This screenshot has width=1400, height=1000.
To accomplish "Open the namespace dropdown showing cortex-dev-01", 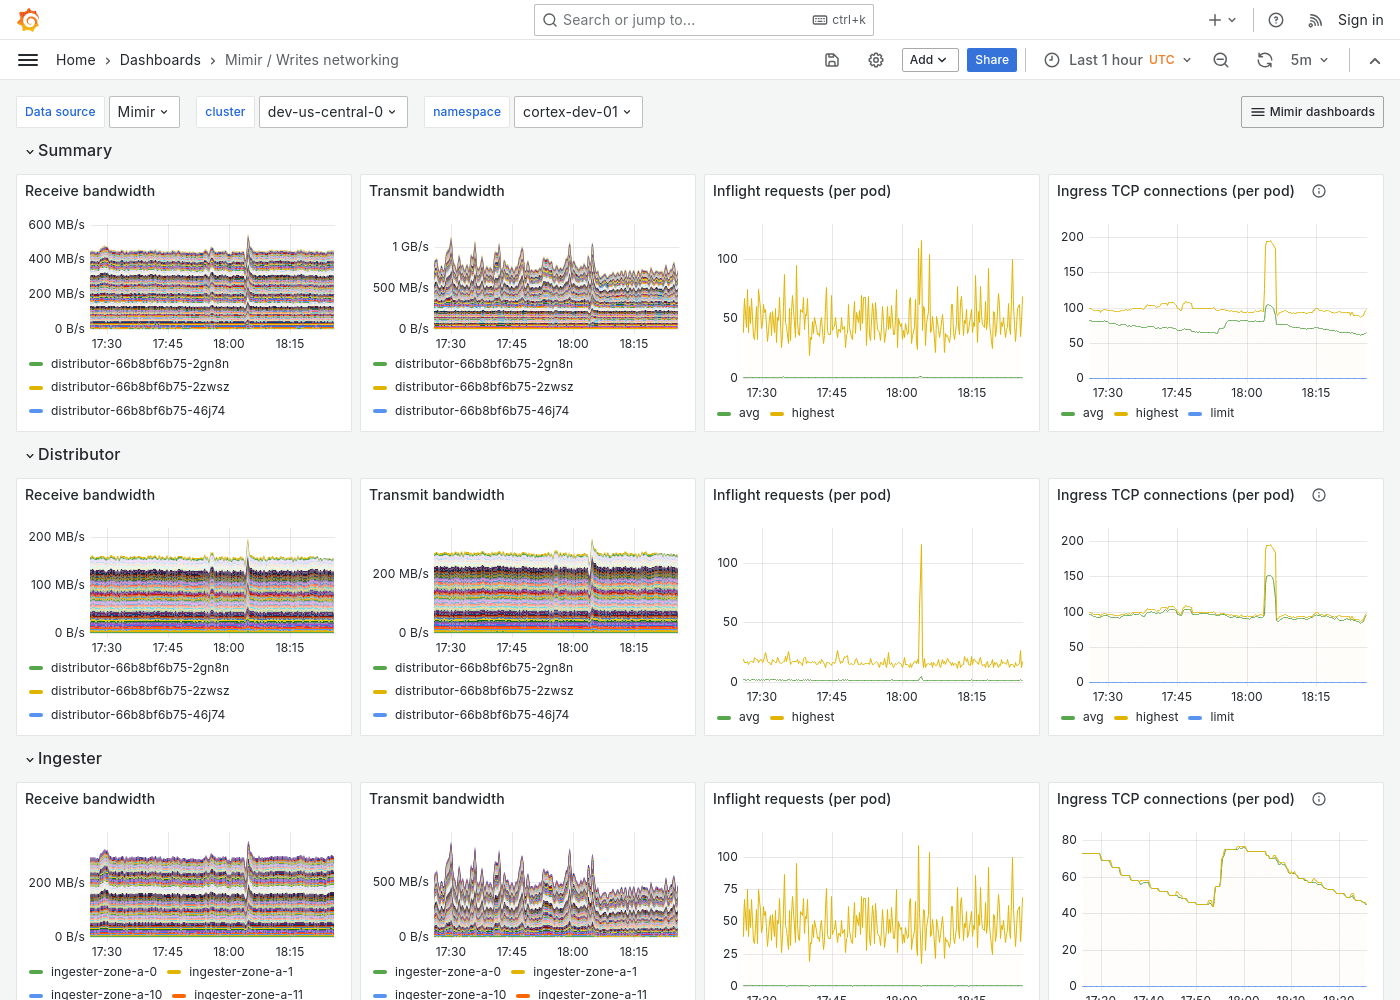I will [x=578, y=111].
